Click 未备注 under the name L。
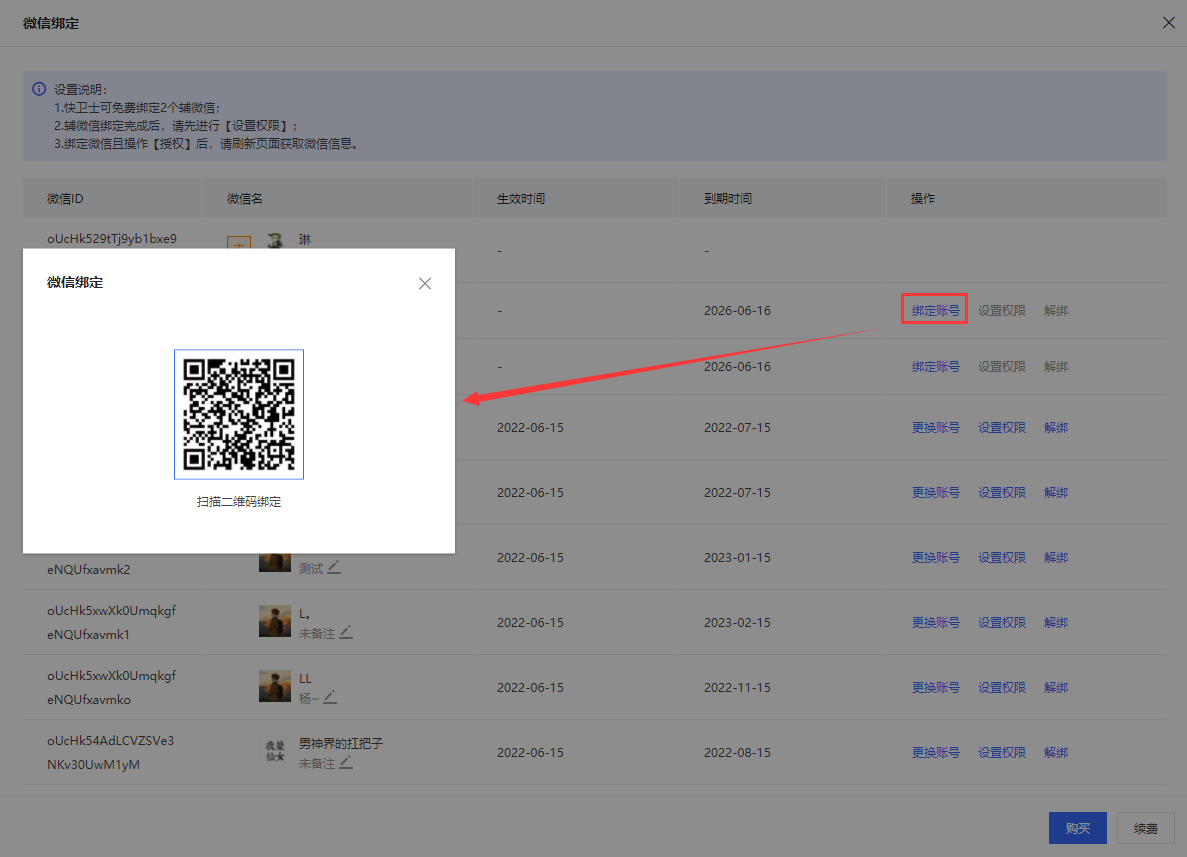1187x857 pixels. coord(316,633)
